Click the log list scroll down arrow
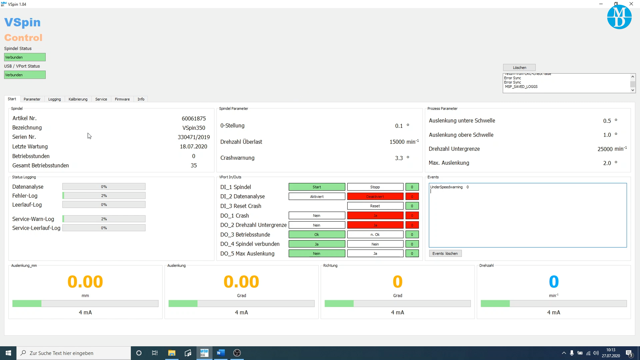This screenshot has height=360, width=640. point(632,90)
